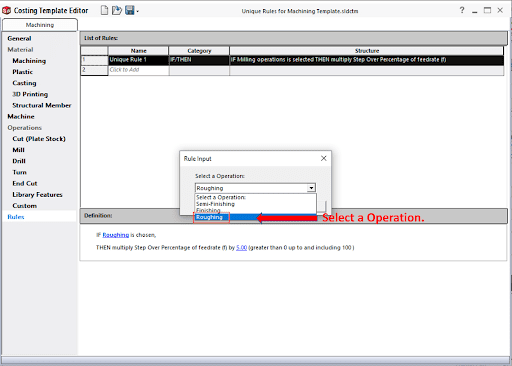Open the Rules section in sidebar

[x=16, y=217]
